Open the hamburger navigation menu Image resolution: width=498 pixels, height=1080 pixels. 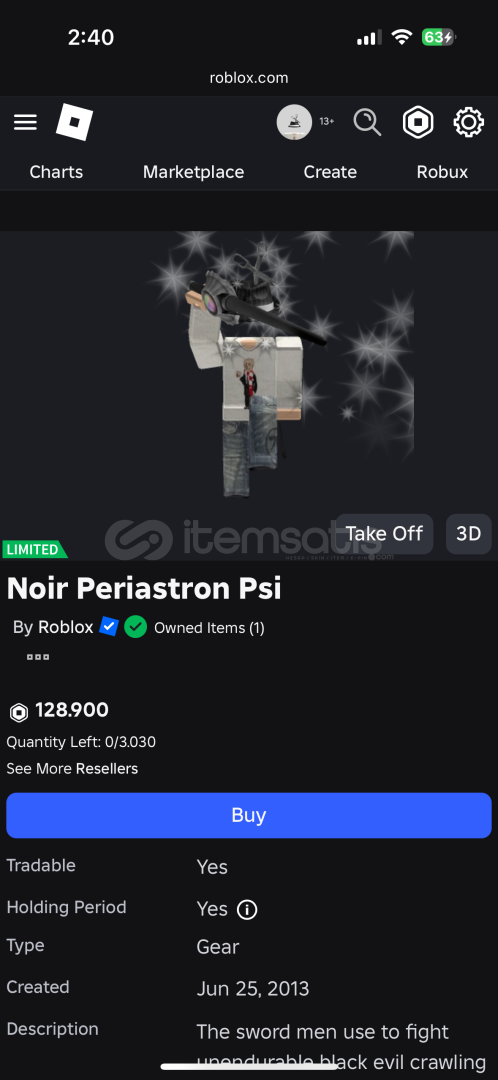[25, 123]
